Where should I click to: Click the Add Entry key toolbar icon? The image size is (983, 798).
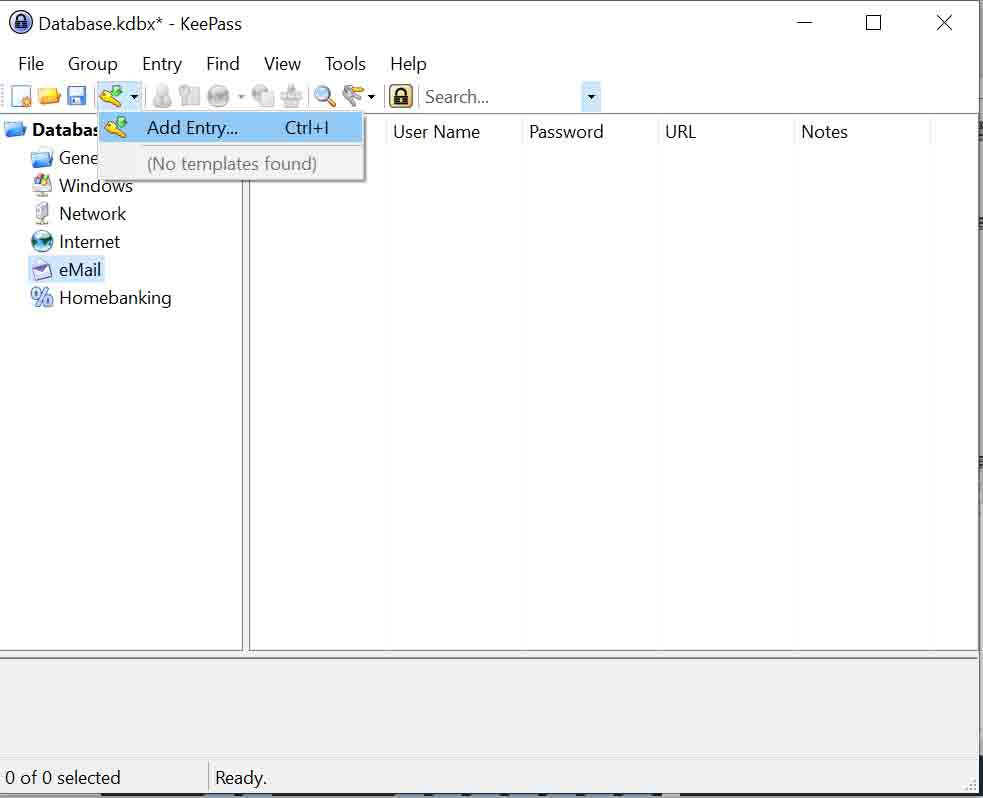click(111, 97)
